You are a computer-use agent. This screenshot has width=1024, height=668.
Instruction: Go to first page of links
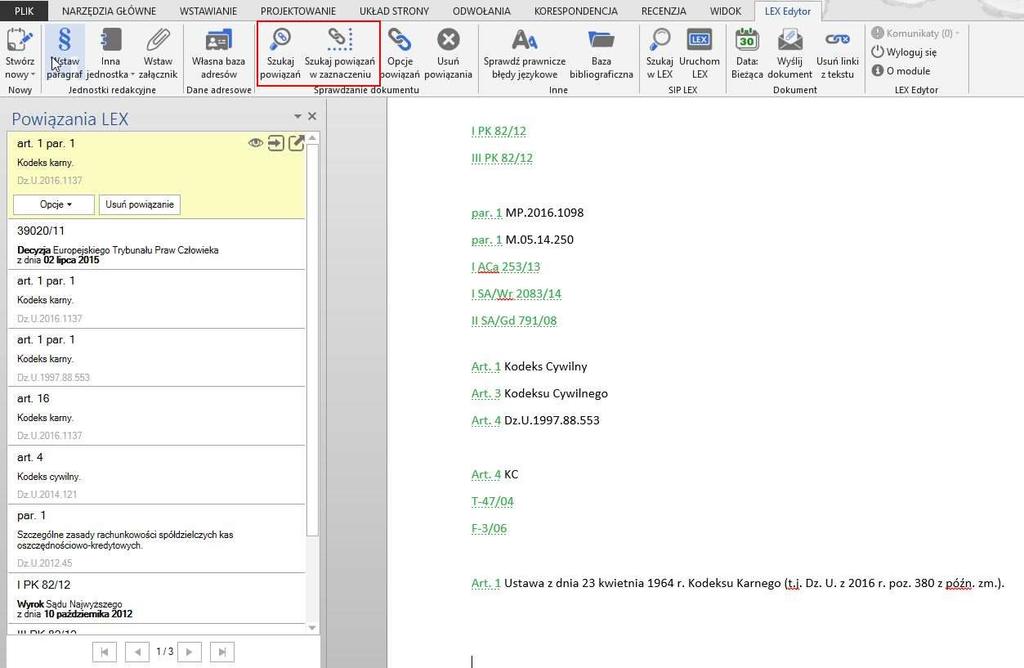[104, 652]
